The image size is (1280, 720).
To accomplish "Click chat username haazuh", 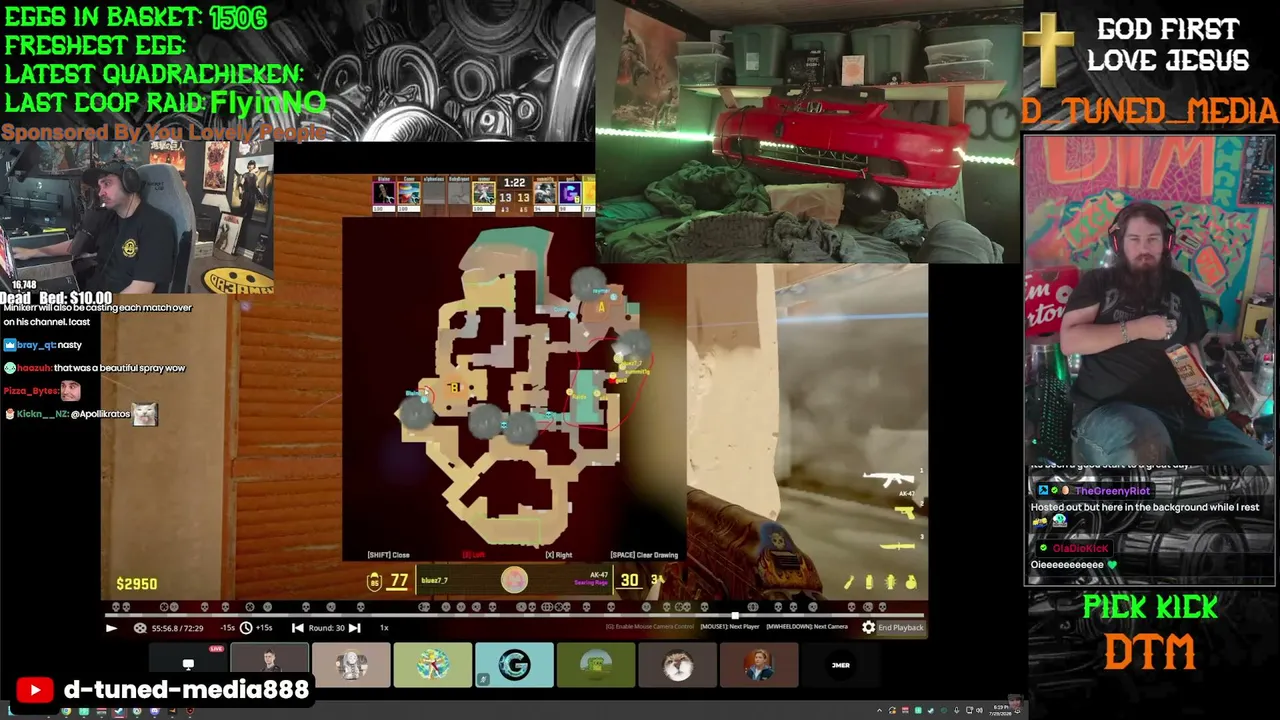I will coord(35,368).
